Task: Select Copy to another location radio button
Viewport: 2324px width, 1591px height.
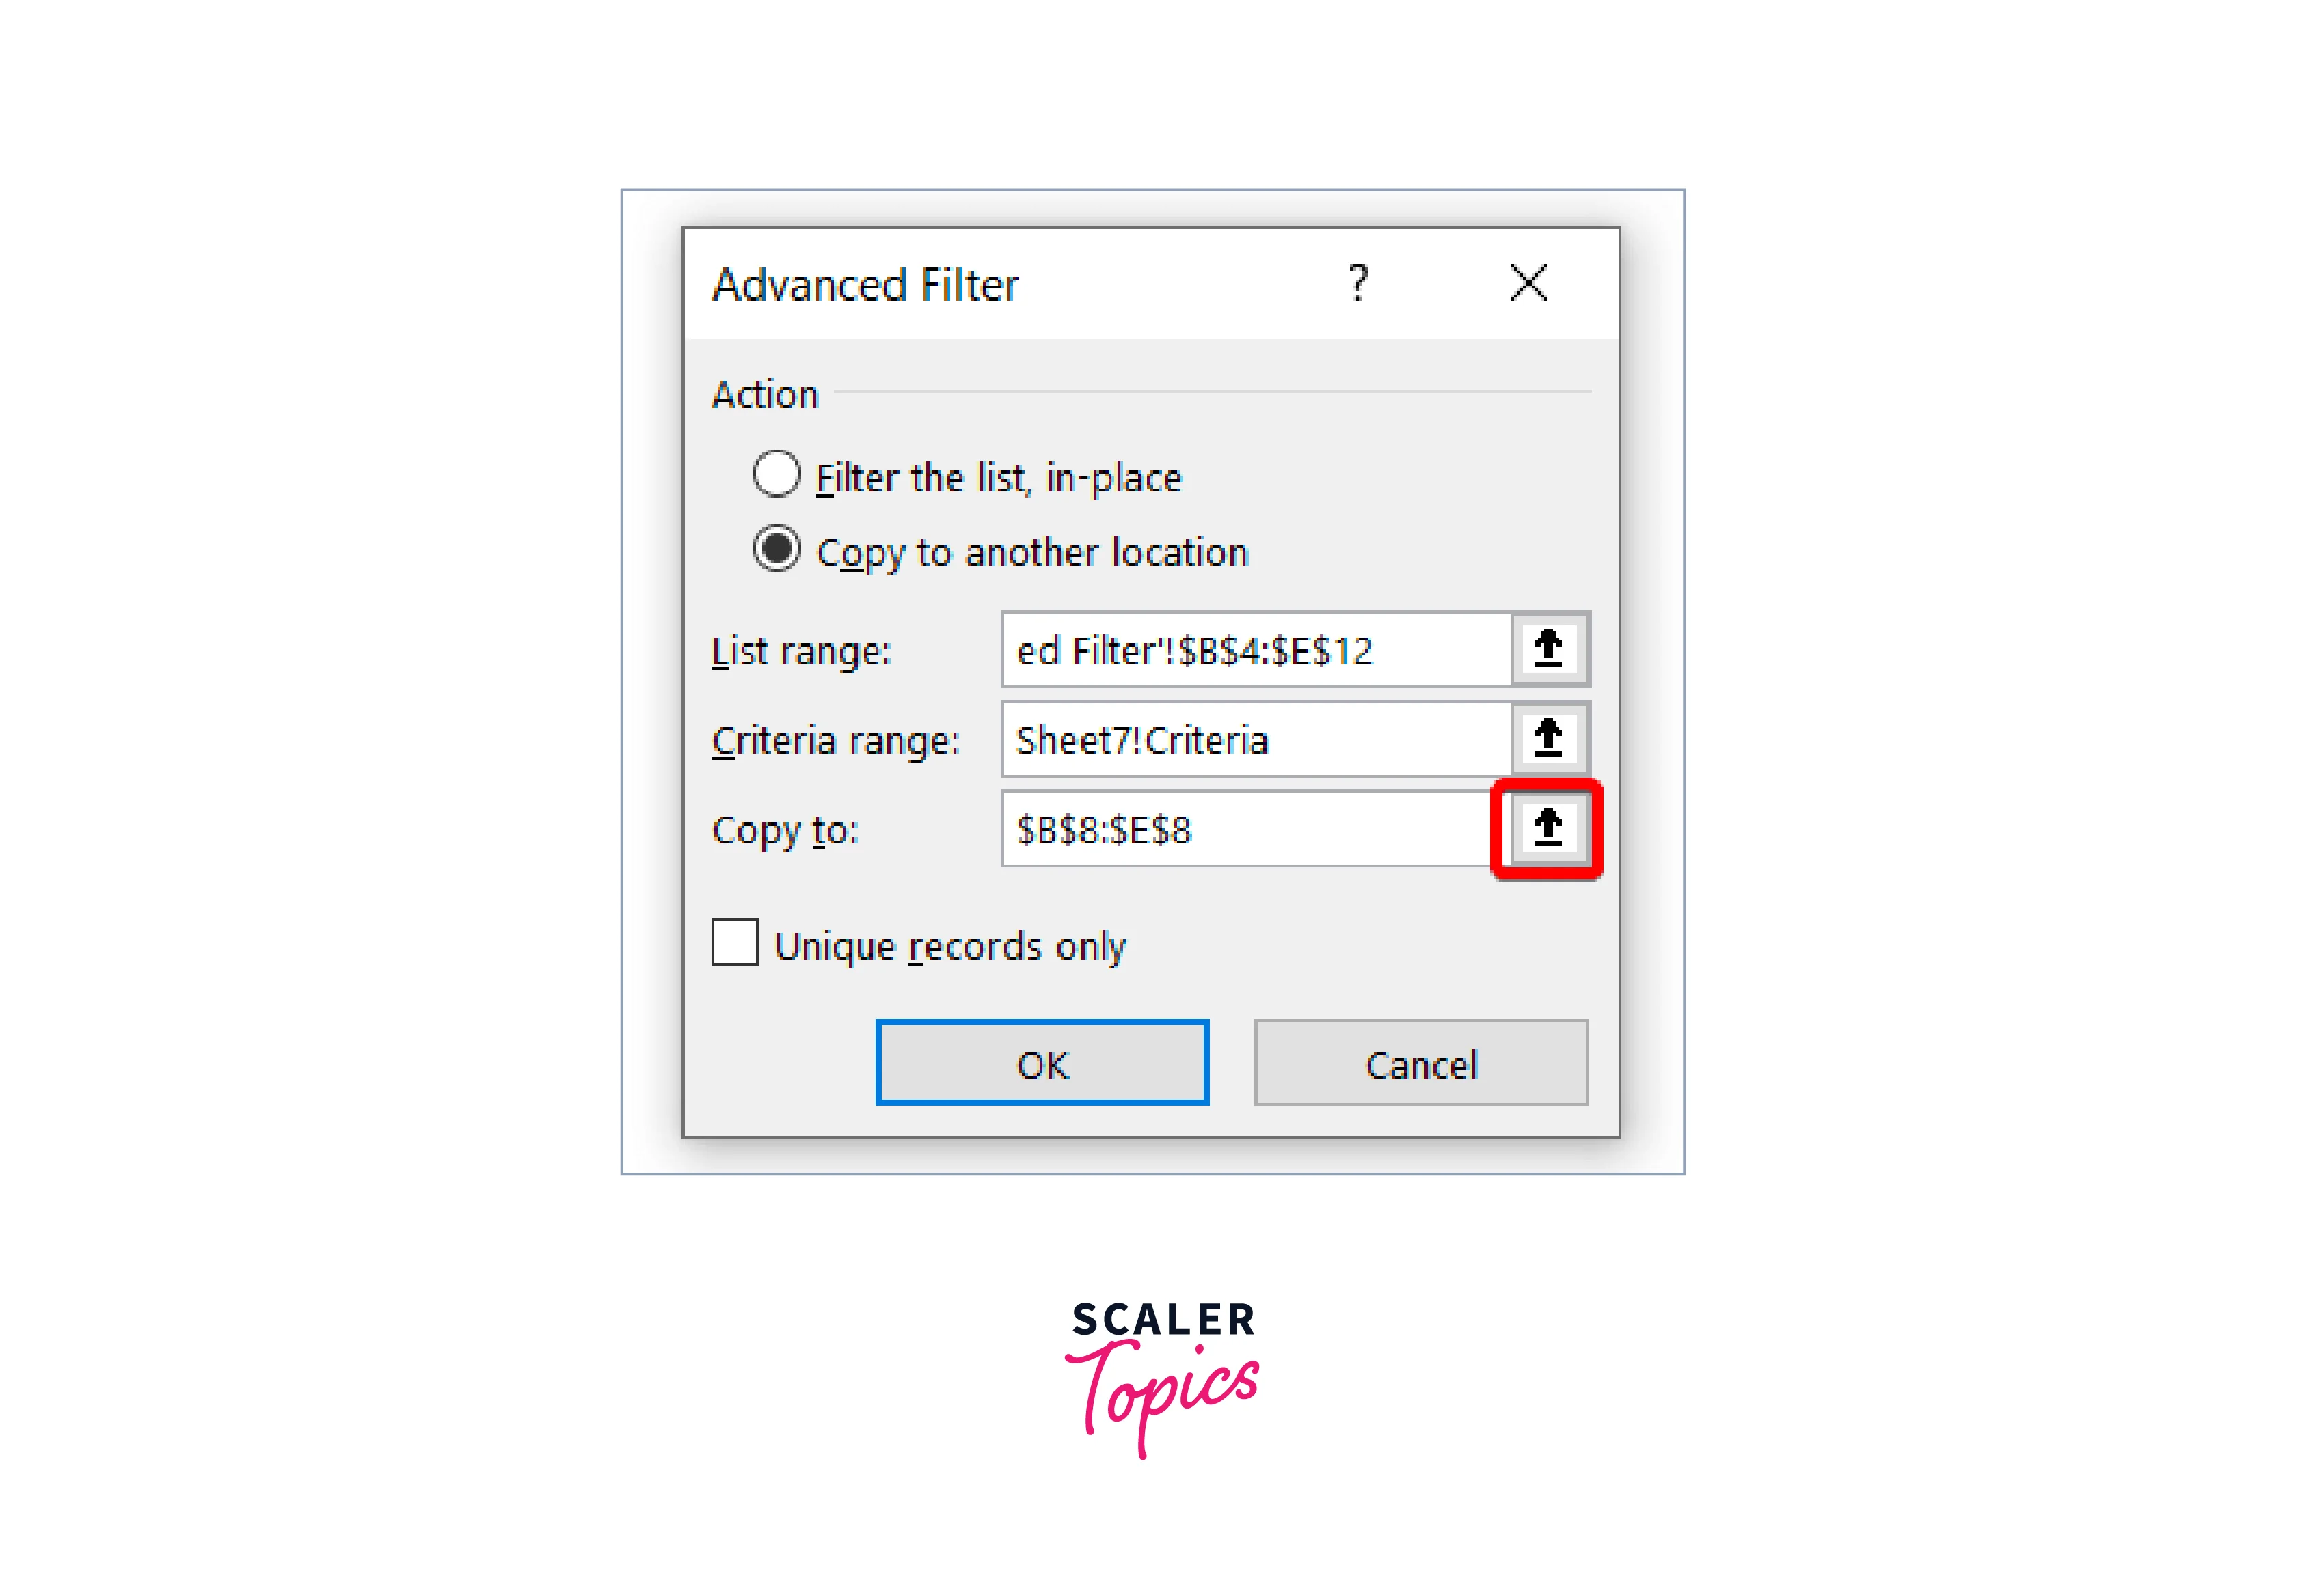Action: click(777, 549)
